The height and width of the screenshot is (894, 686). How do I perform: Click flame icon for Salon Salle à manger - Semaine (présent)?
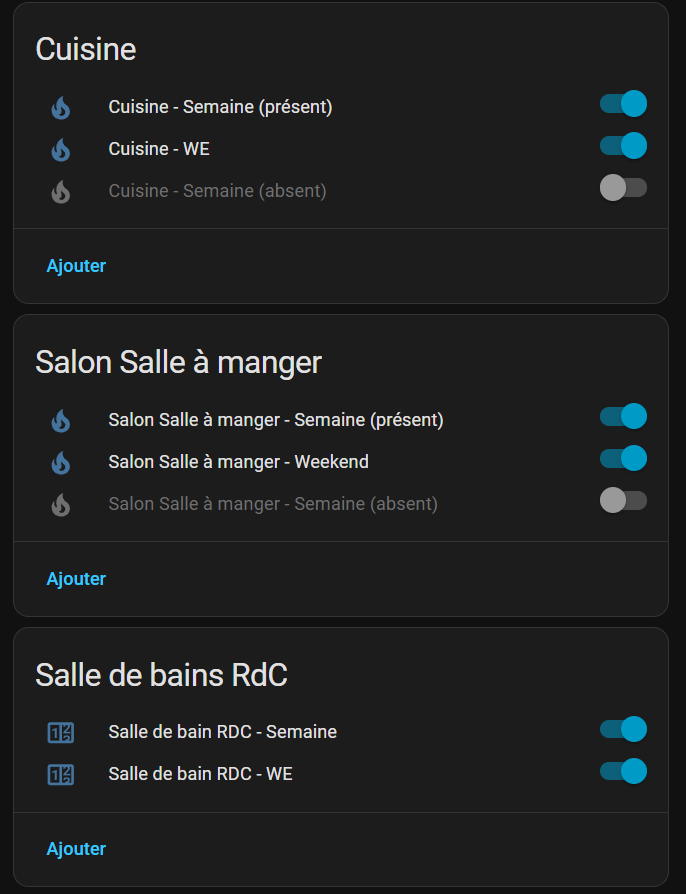[x=61, y=420]
